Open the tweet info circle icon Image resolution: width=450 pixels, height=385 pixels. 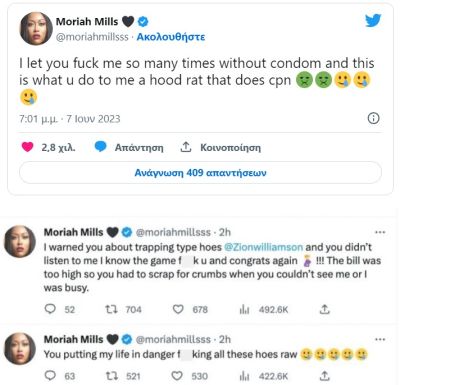373,118
